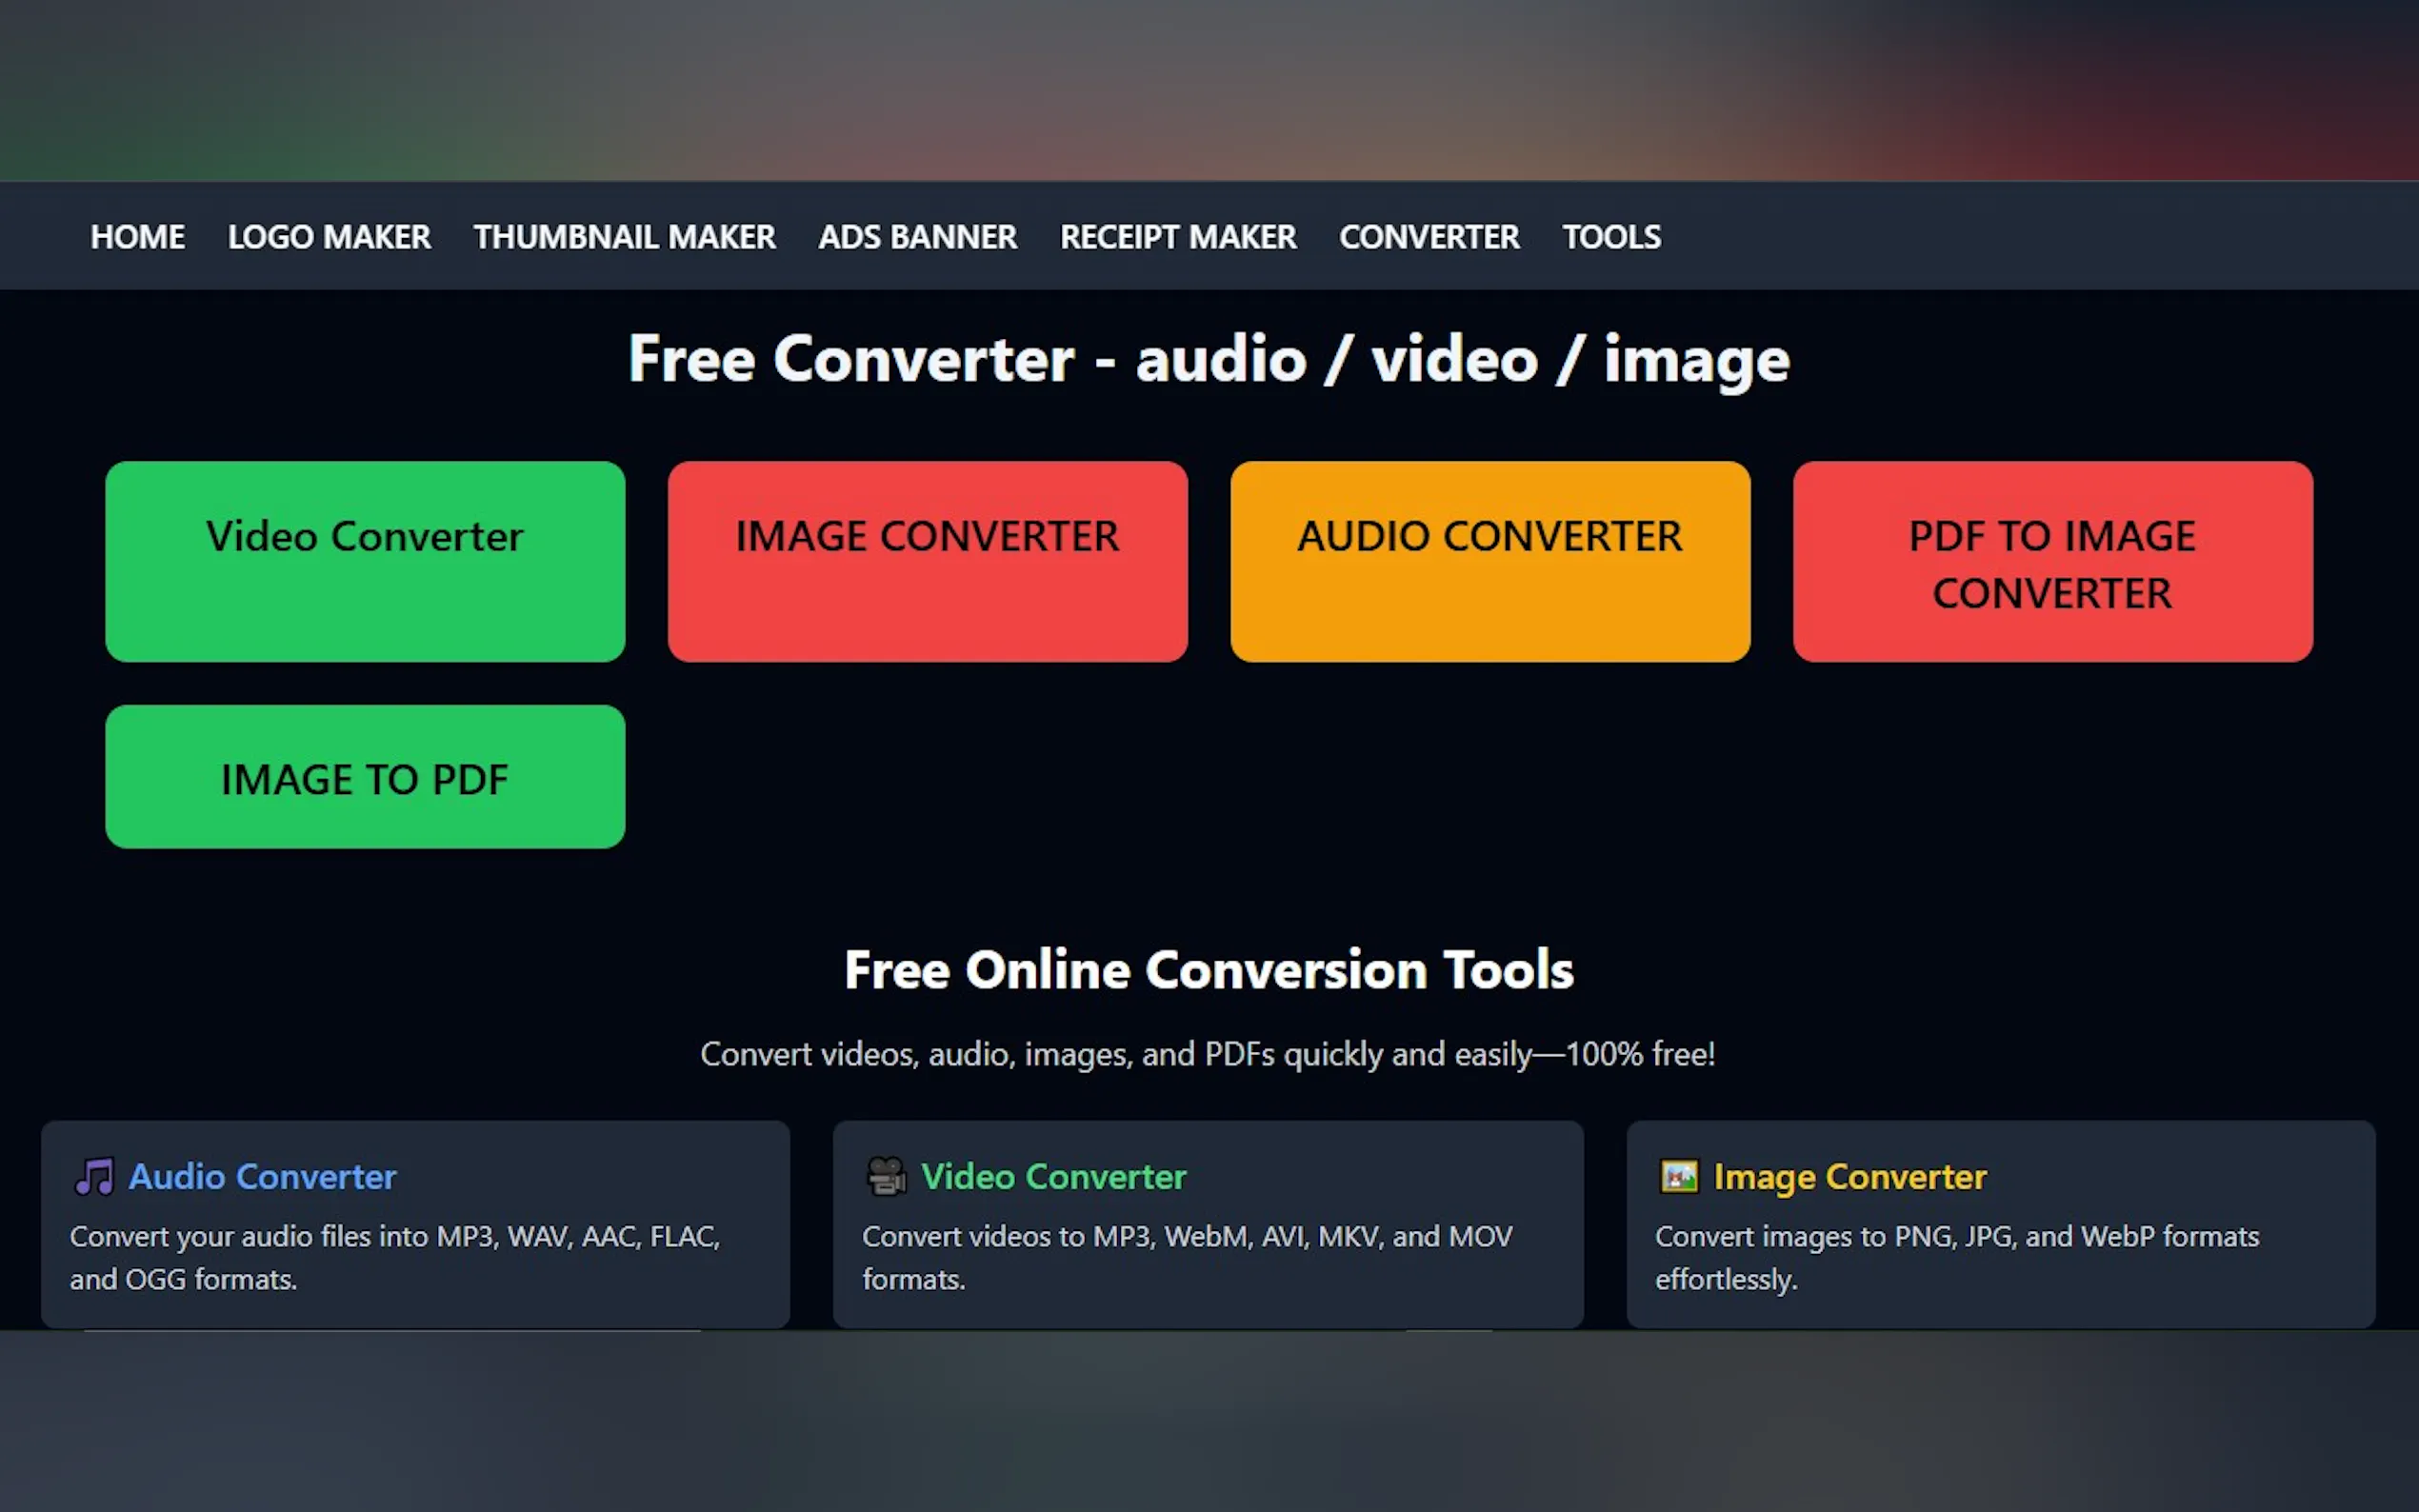
Task: Click the picture icon beside Image Converter
Action: click(x=1679, y=1177)
